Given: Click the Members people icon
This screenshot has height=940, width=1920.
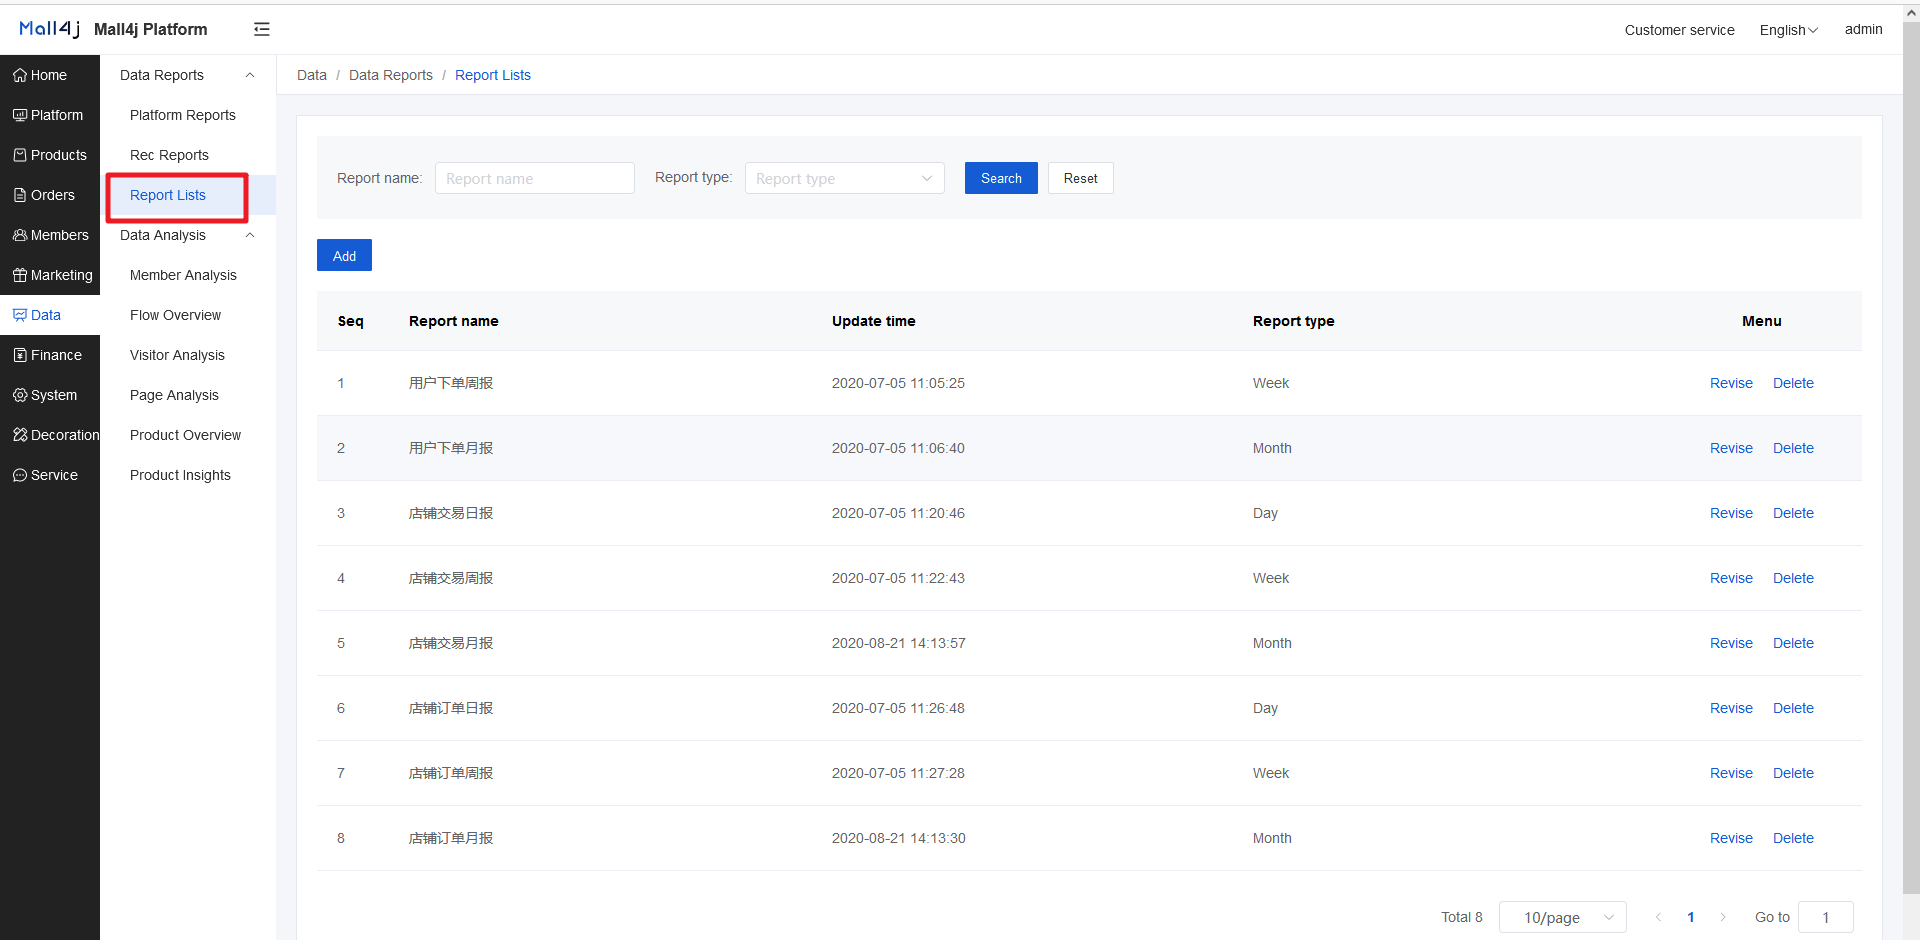Looking at the screenshot, I should 20,235.
